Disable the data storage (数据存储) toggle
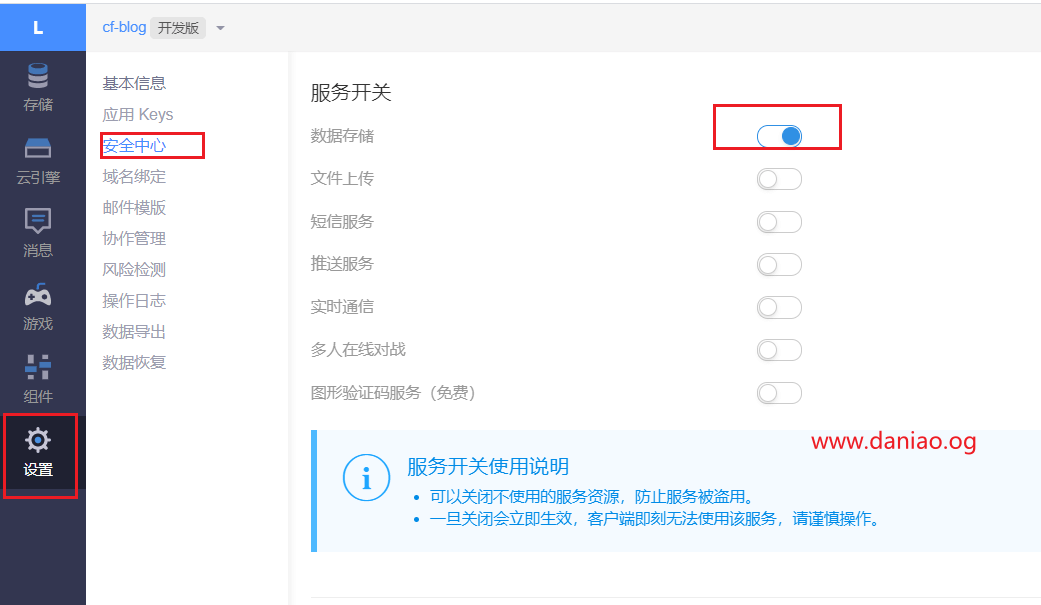This screenshot has width=1041, height=605. click(x=779, y=136)
